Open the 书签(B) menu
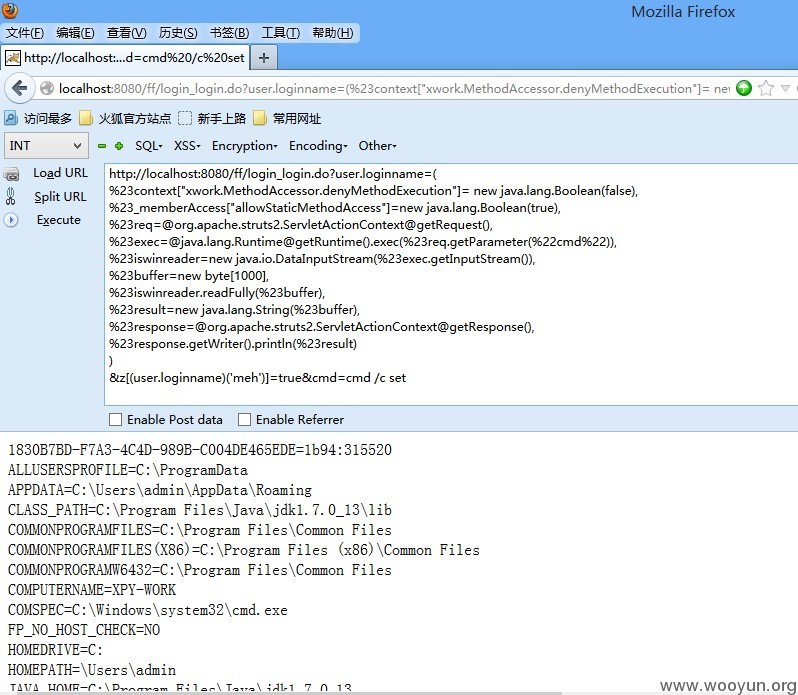Image resolution: width=798 pixels, height=695 pixels. (230, 33)
